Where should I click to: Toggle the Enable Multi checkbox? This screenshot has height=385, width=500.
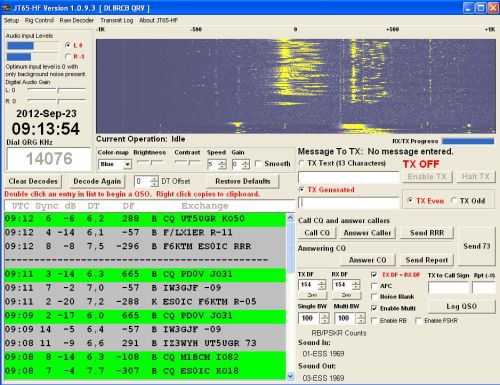tap(374, 308)
